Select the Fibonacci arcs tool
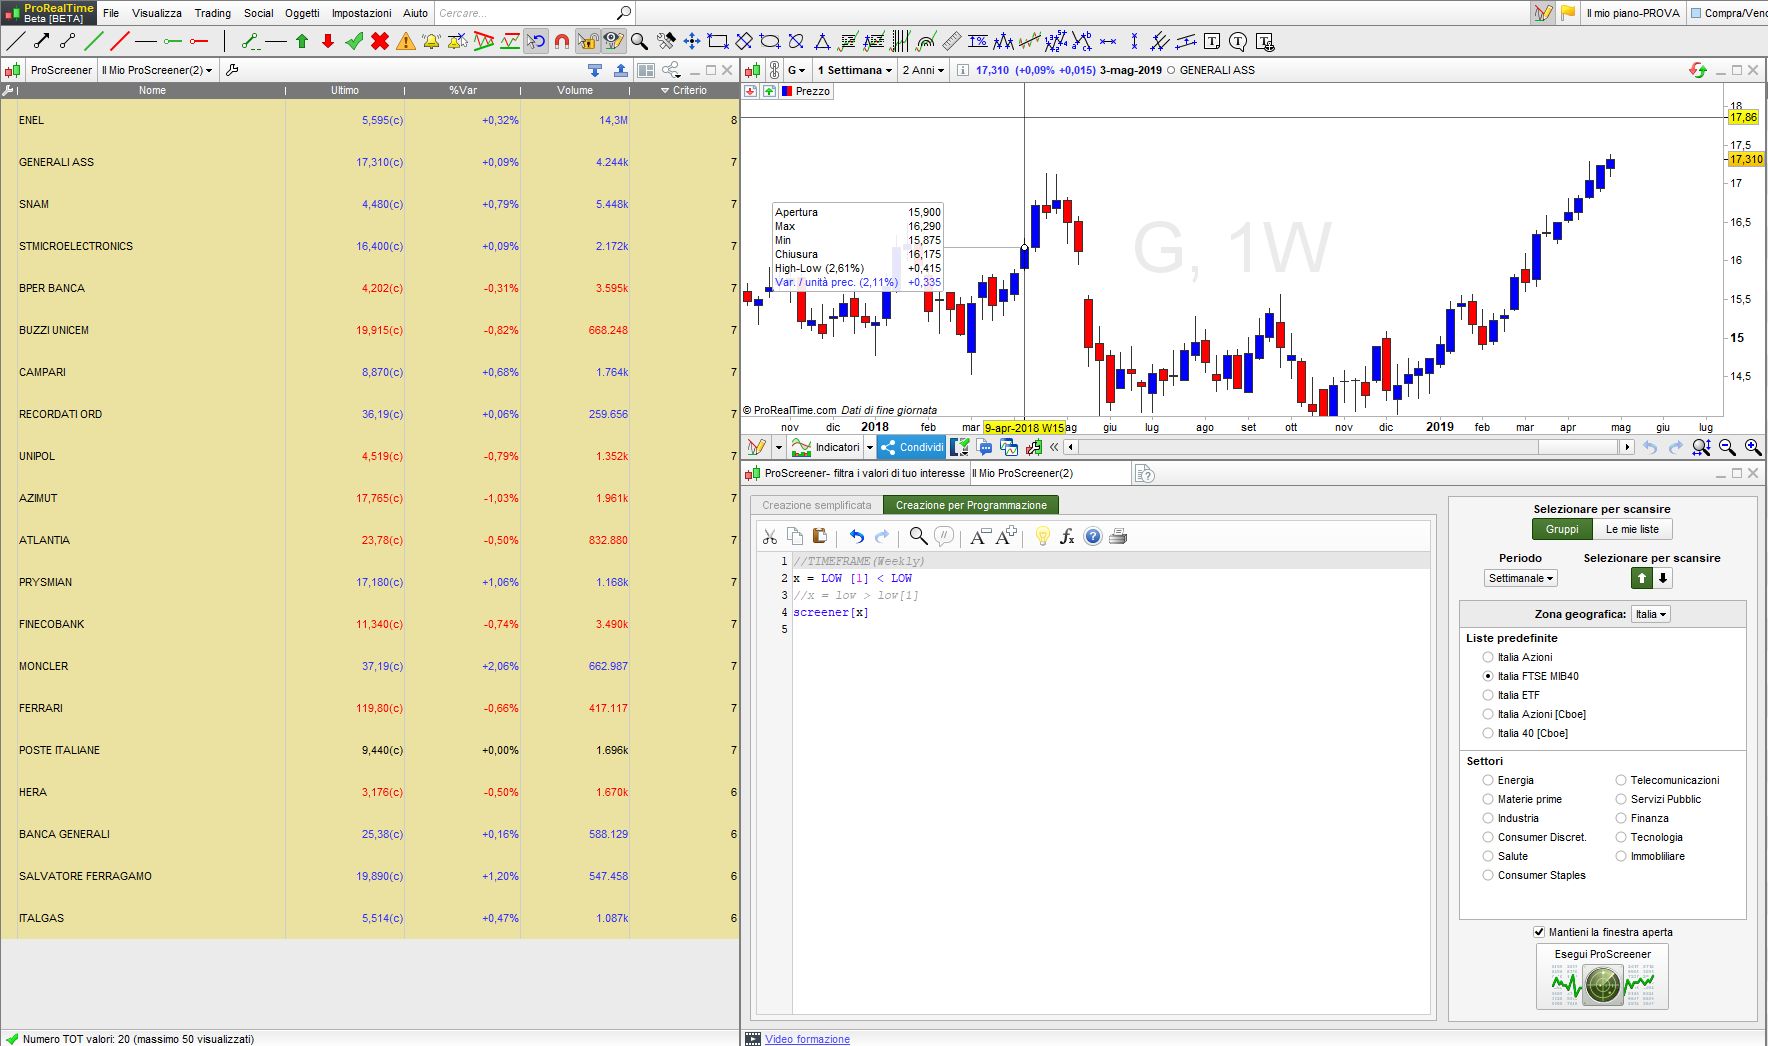 (926, 41)
